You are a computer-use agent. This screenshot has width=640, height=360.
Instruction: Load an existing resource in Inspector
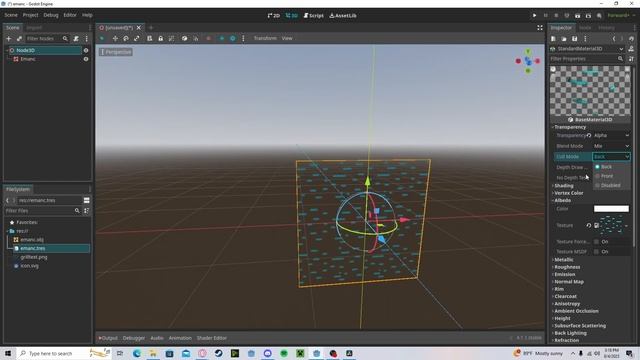click(564, 38)
